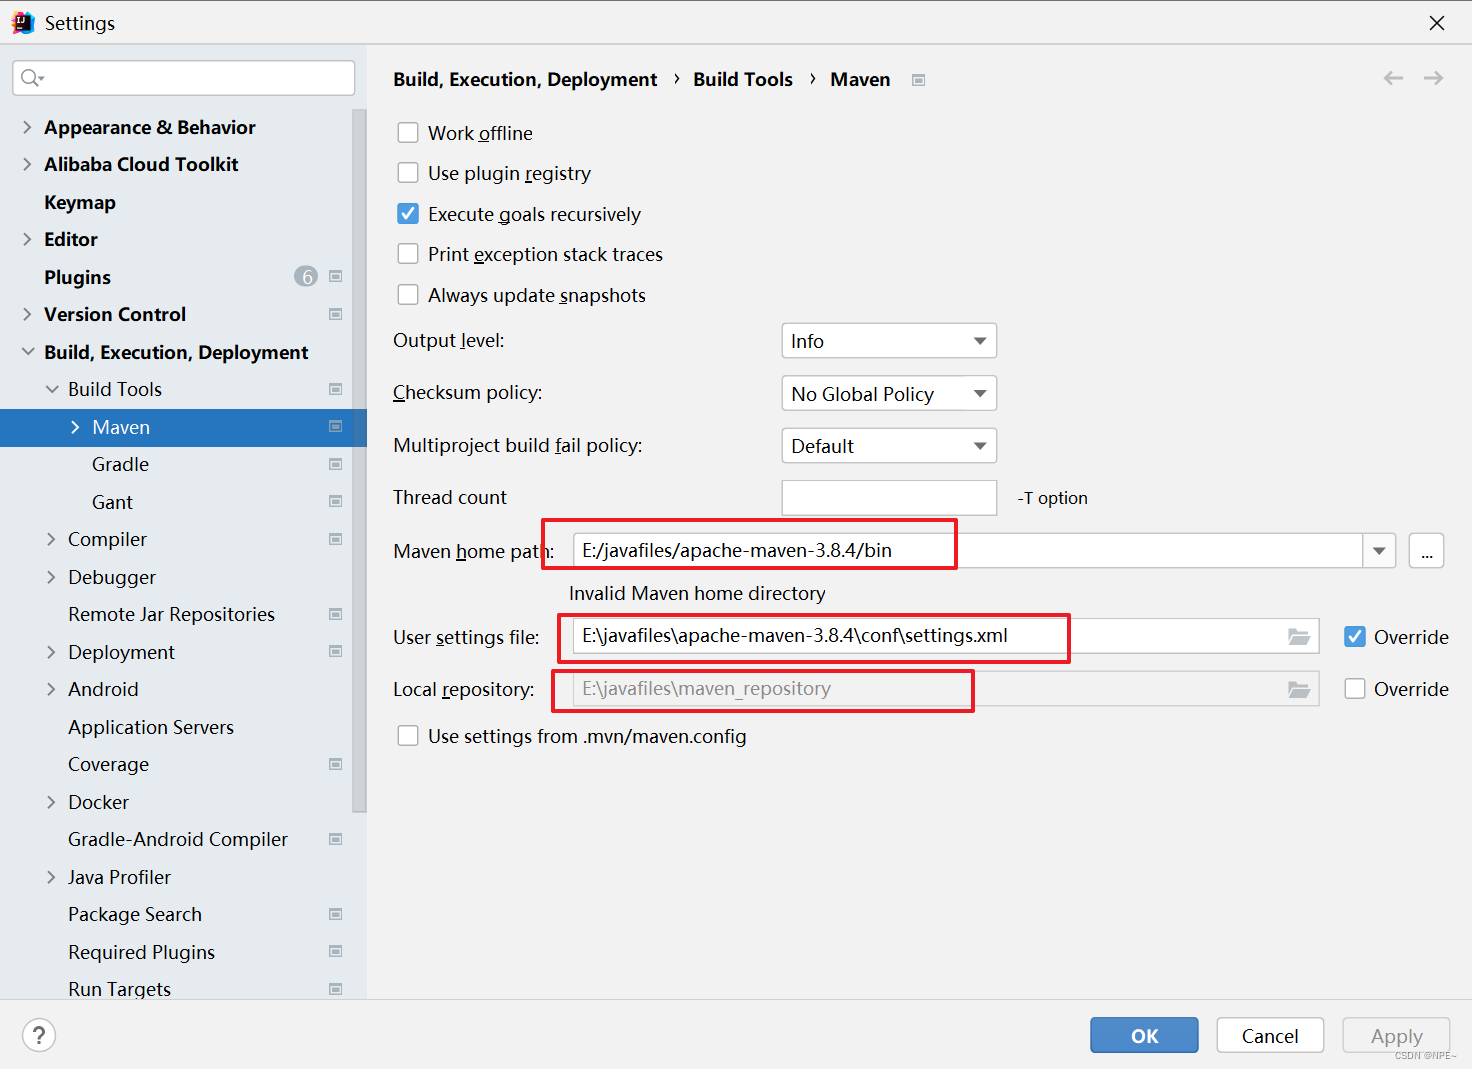Expand the Debugger settings node
Image resolution: width=1472 pixels, height=1069 pixels.
pos(51,577)
